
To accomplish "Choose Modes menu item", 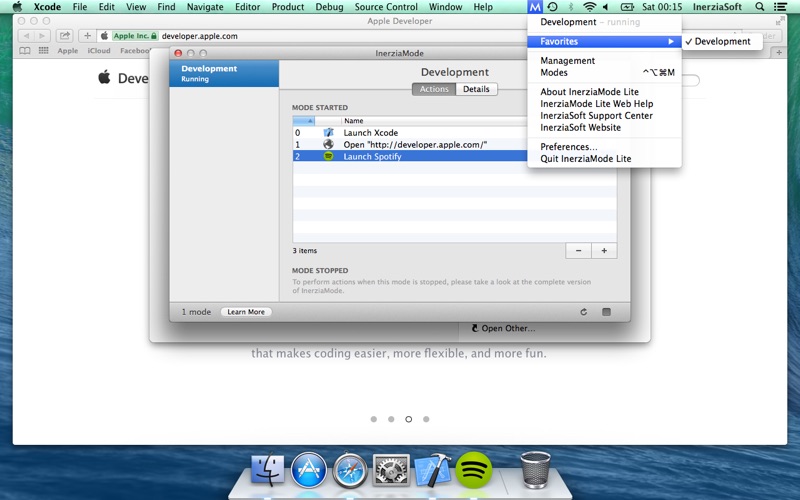I will coord(605,72).
